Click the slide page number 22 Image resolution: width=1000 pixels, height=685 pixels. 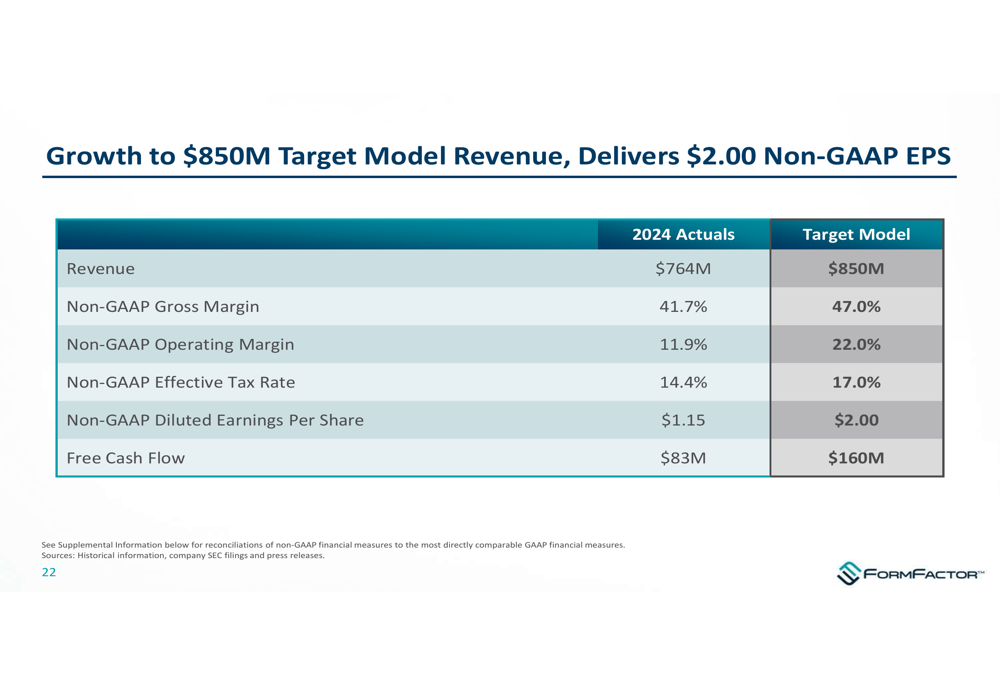(48, 573)
